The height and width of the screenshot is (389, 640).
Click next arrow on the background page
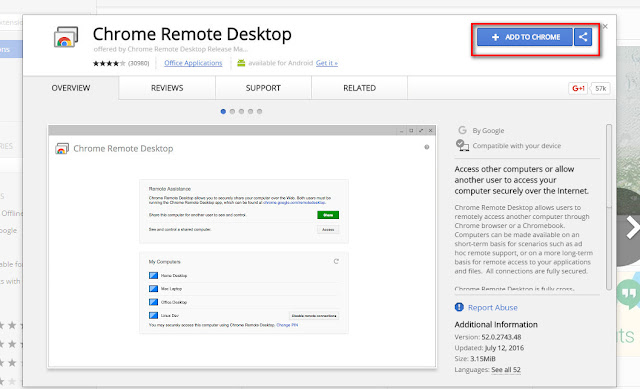point(632,227)
